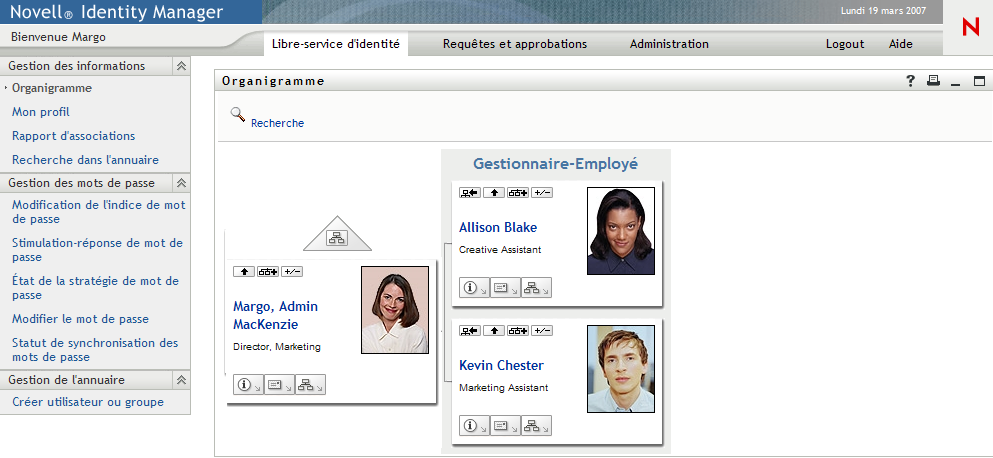Viewport: 993px width, 458px height.
Task: Toggle the +/- button on Margo's card
Action: [x=292, y=271]
